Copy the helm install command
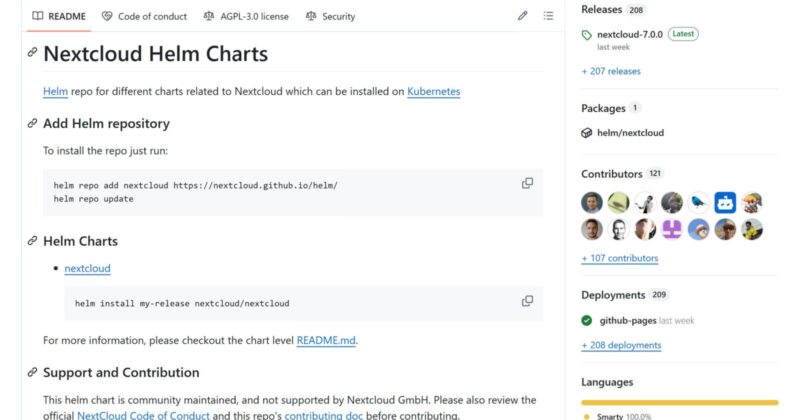This screenshot has width=800, height=420. click(x=527, y=301)
